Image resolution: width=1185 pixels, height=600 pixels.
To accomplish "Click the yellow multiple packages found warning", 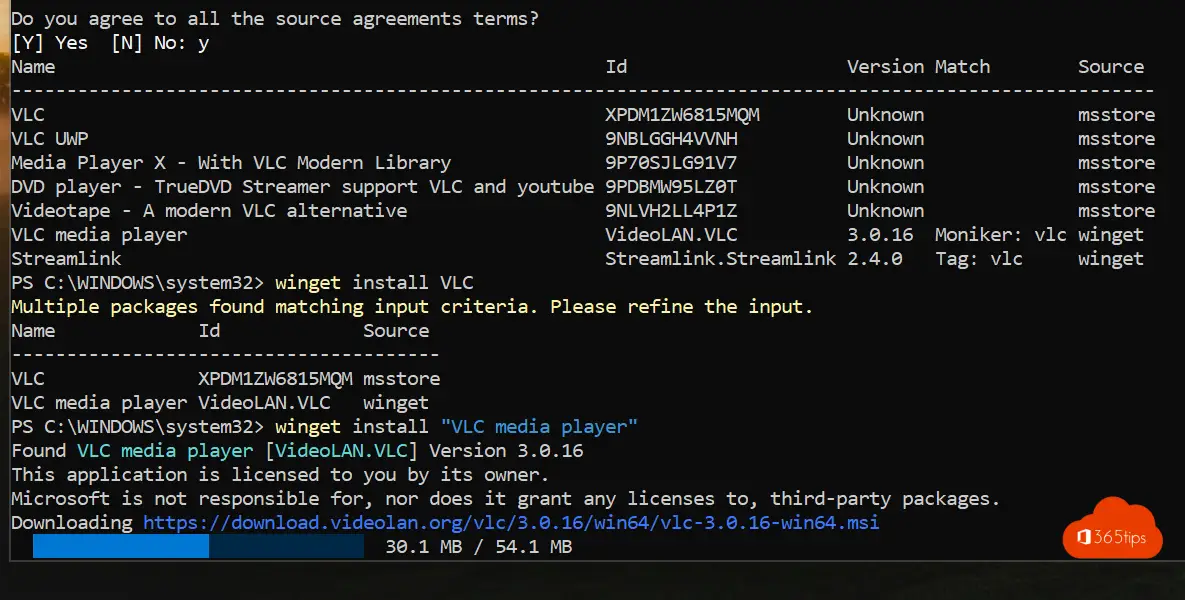I will tap(412, 307).
